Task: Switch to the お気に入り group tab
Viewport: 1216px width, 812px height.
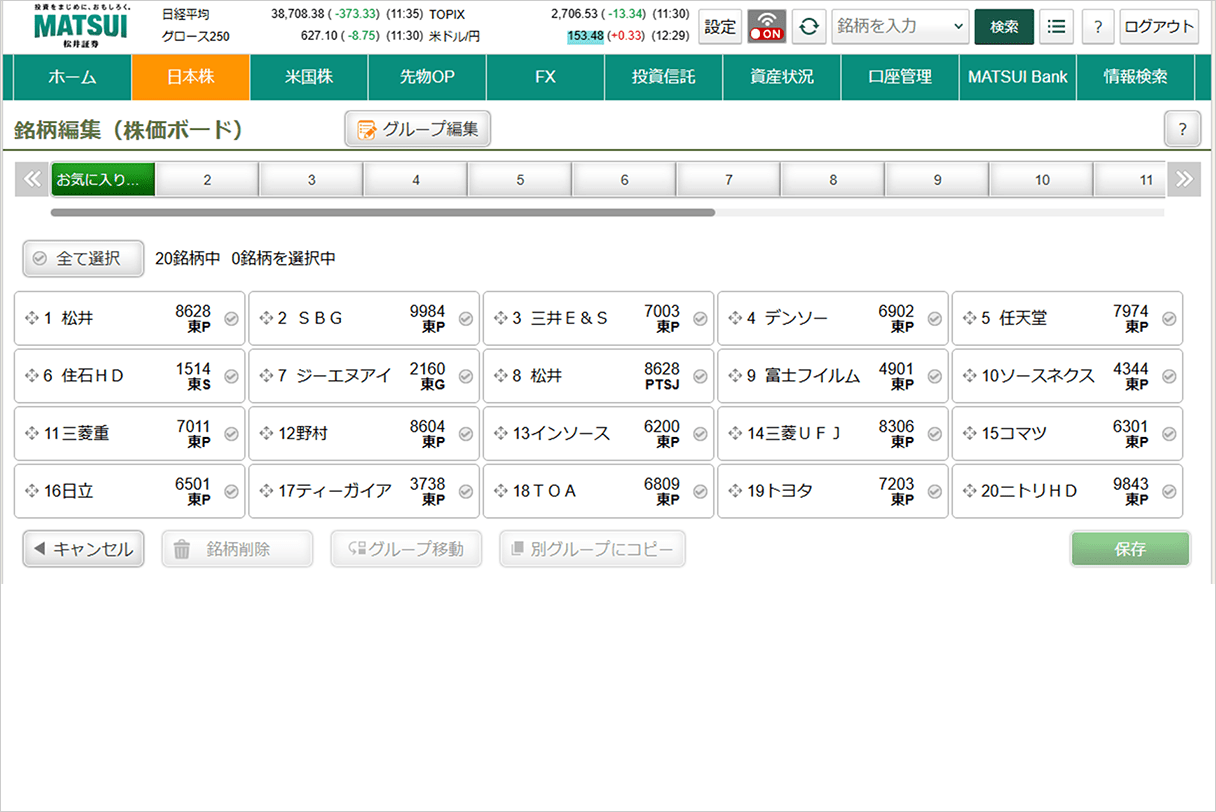Action: coord(103,180)
